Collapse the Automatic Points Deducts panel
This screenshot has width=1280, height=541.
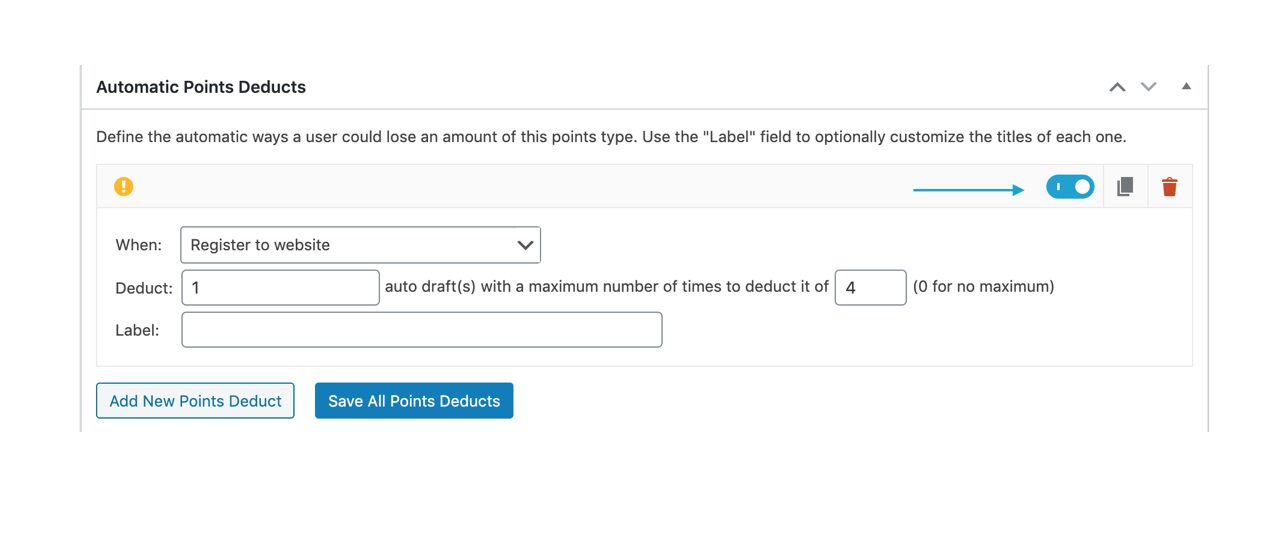[x=1186, y=87]
